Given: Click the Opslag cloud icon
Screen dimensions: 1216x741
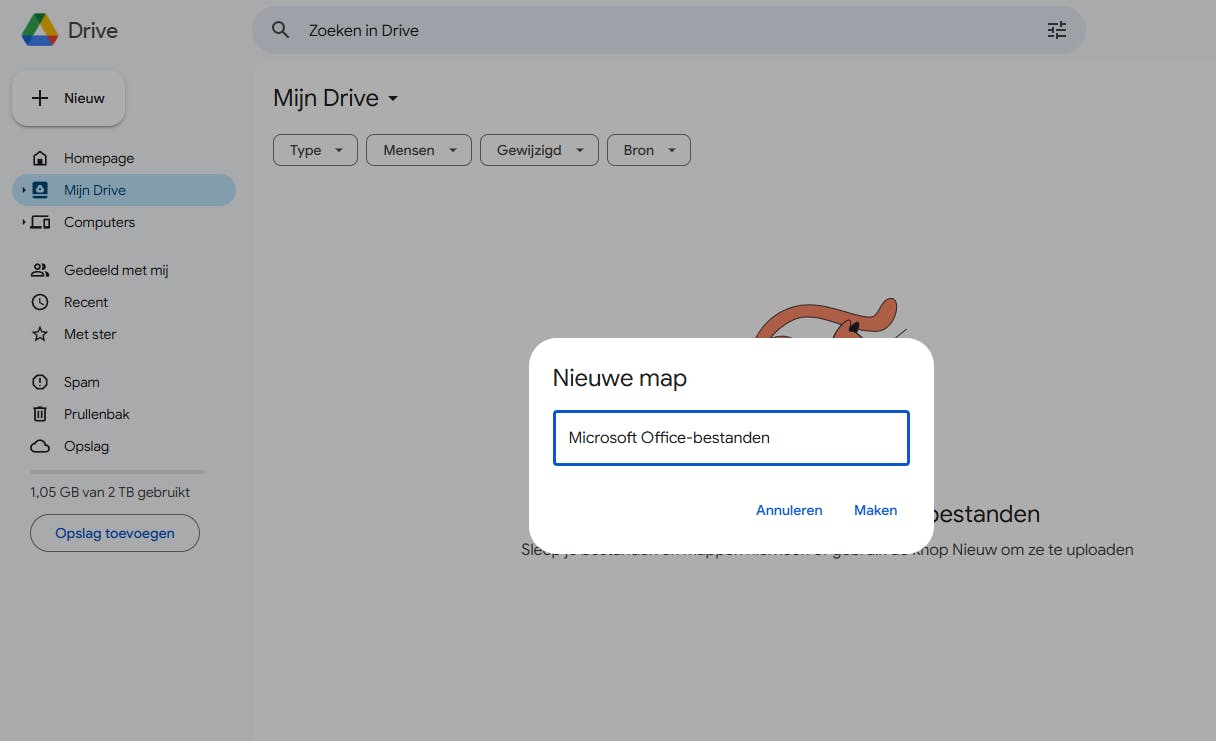Looking at the screenshot, I should [40, 446].
